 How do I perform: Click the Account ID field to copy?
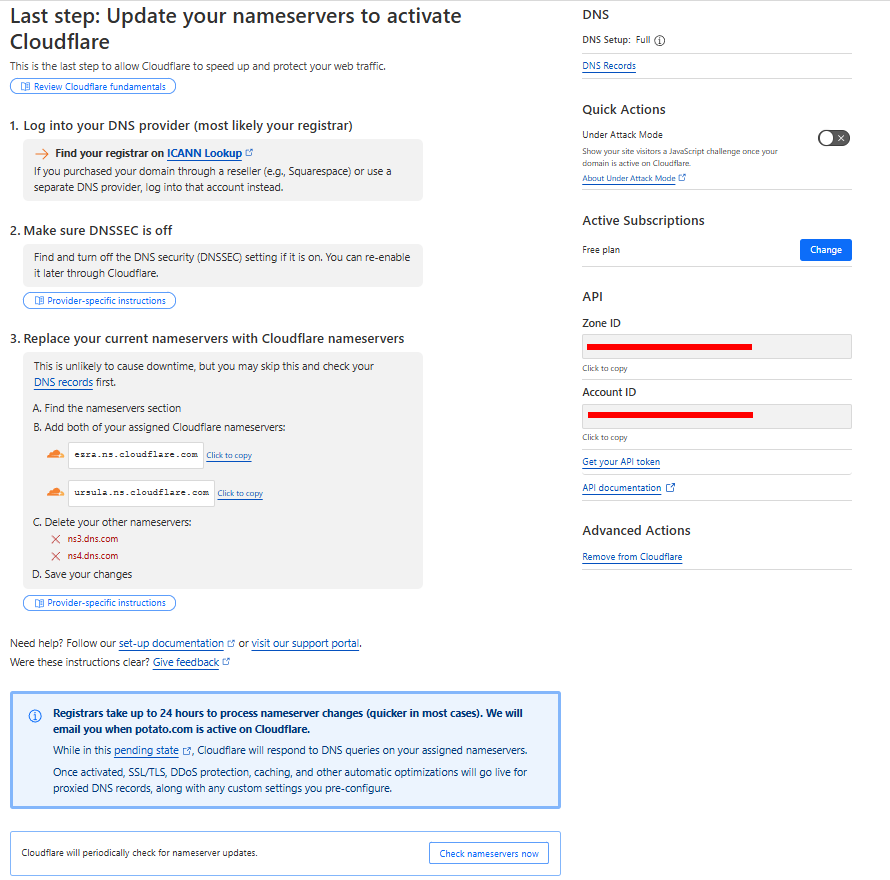coord(716,415)
